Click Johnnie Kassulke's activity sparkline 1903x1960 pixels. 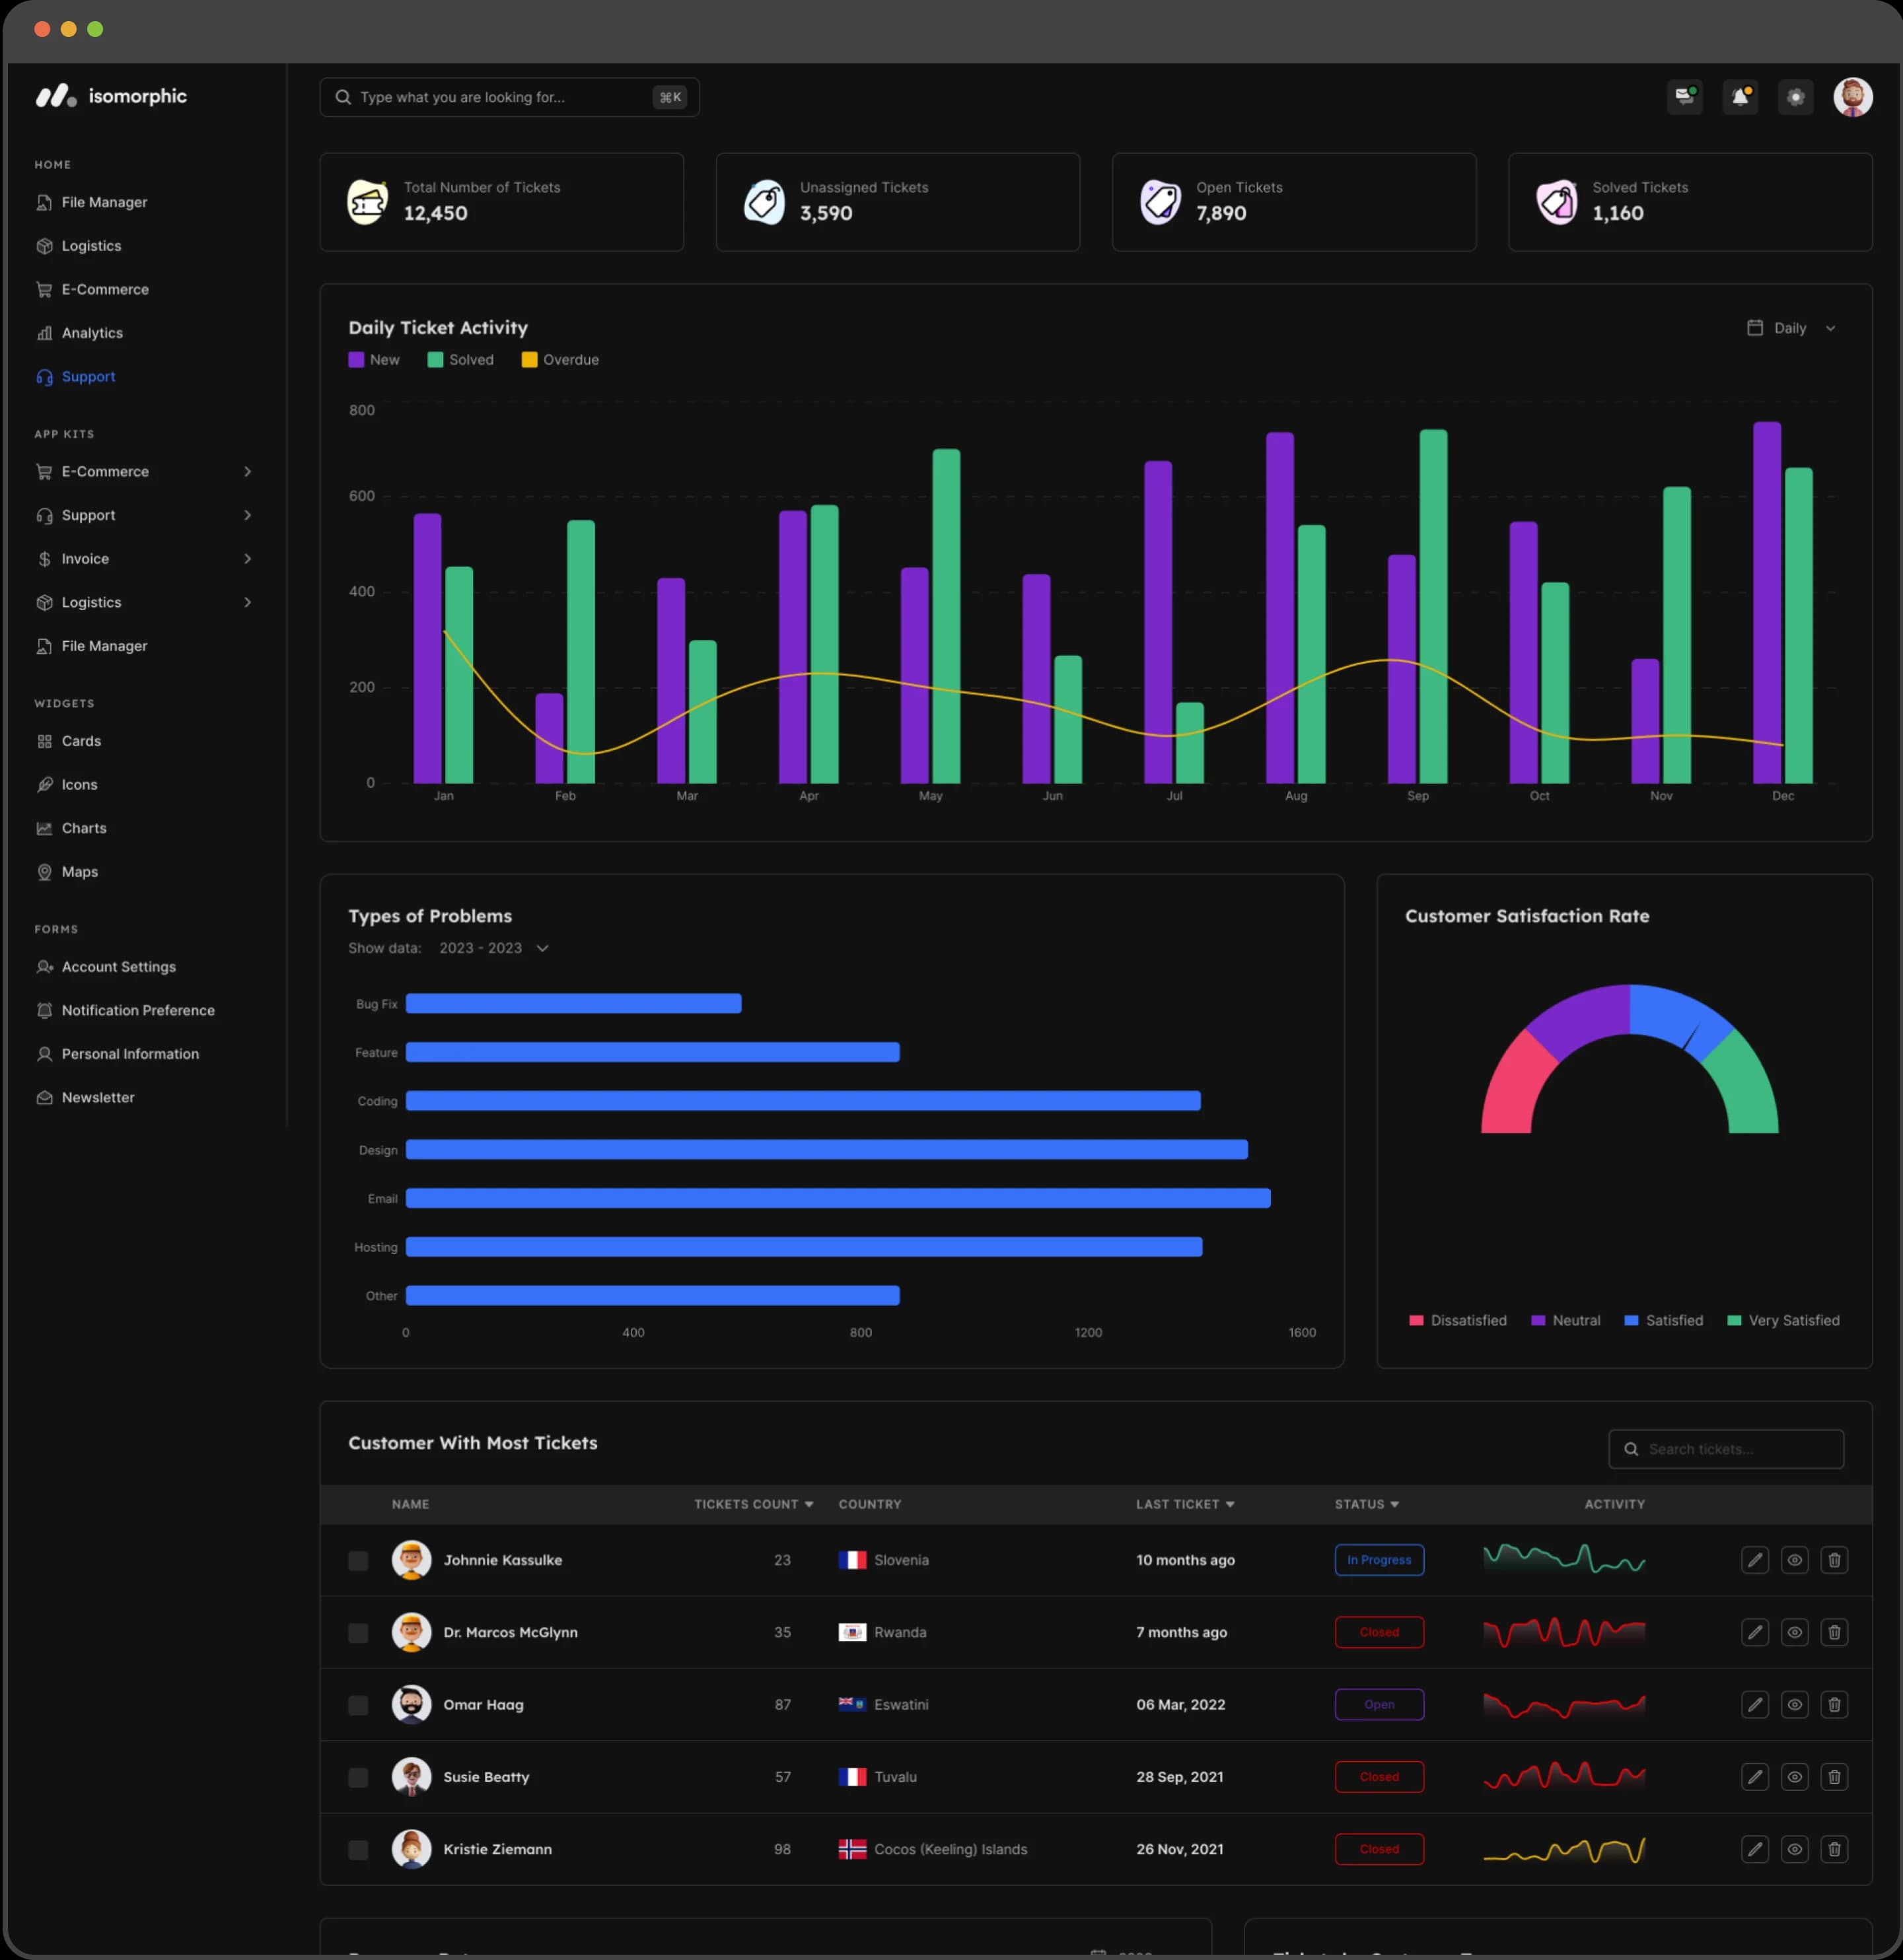click(1564, 1559)
